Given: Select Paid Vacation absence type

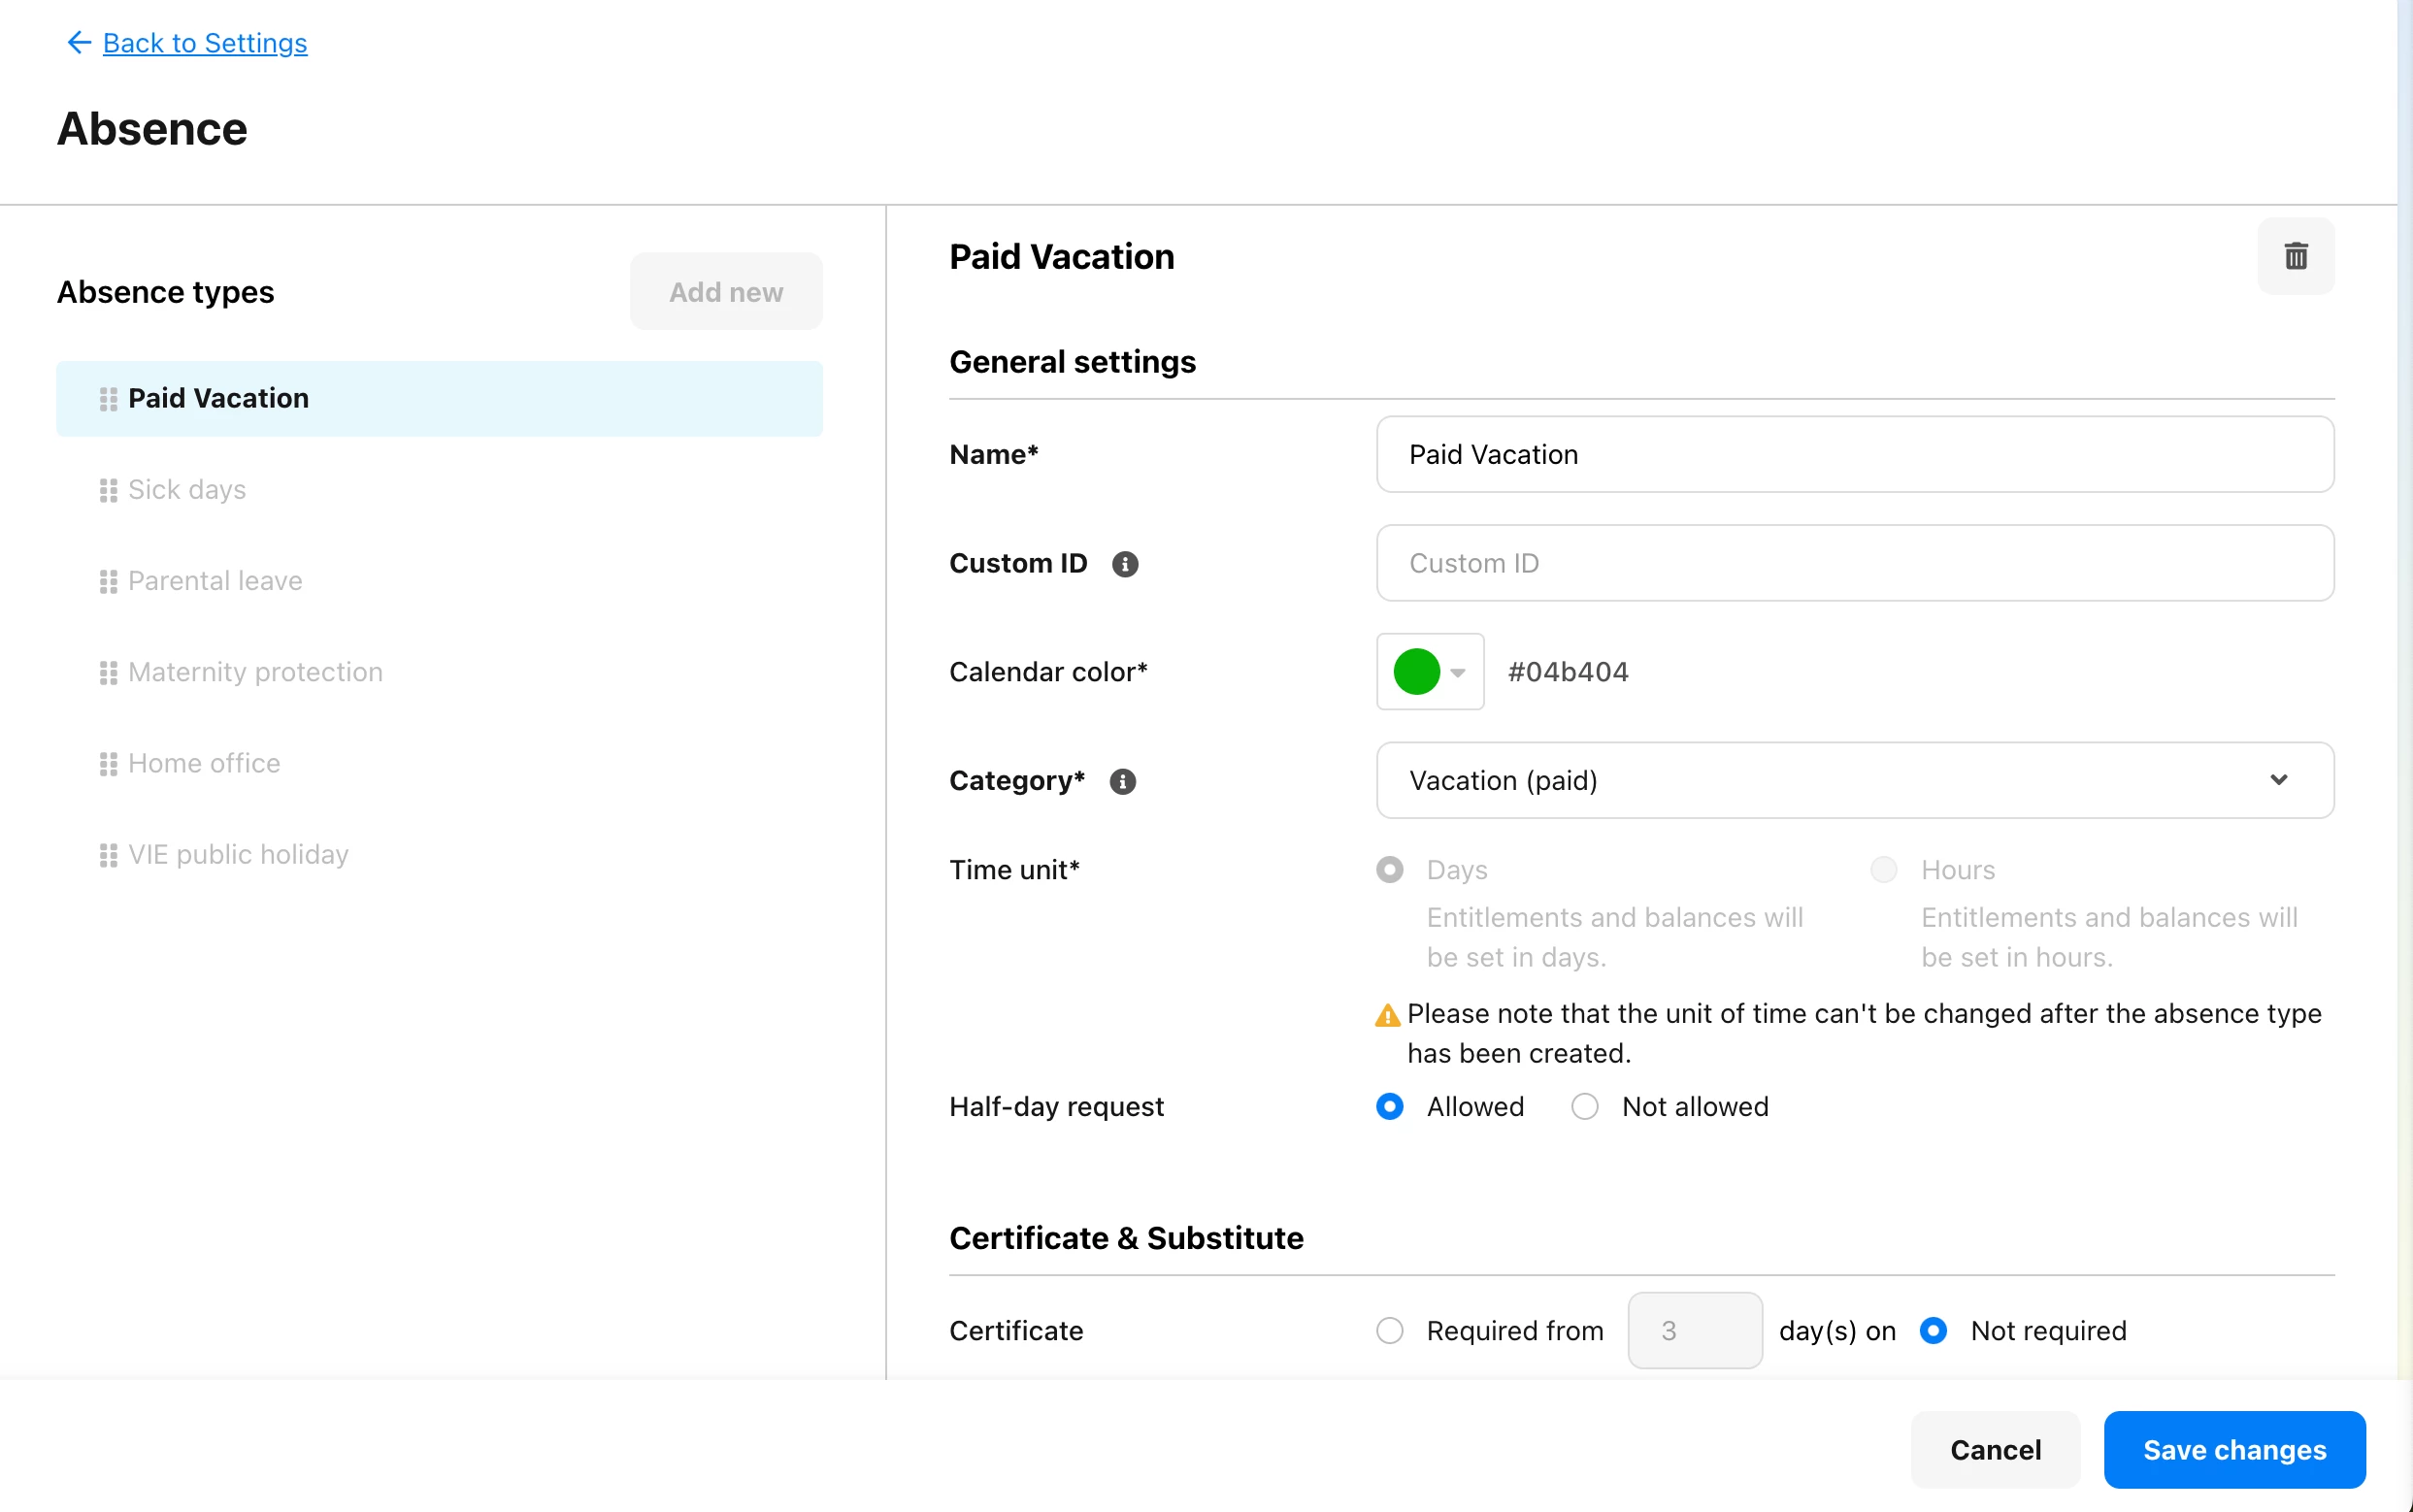Looking at the screenshot, I should point(439,399).
